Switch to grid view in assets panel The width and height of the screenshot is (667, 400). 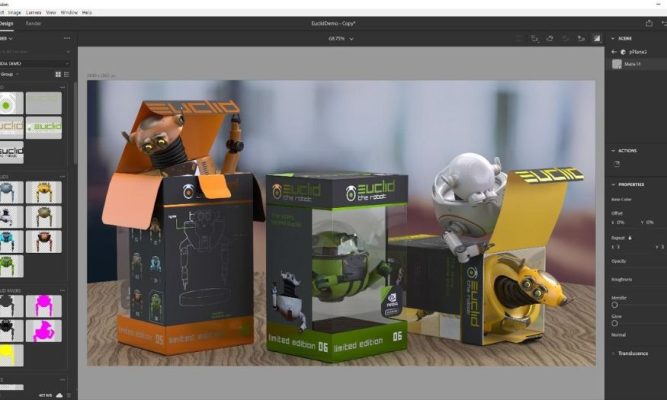56,74
